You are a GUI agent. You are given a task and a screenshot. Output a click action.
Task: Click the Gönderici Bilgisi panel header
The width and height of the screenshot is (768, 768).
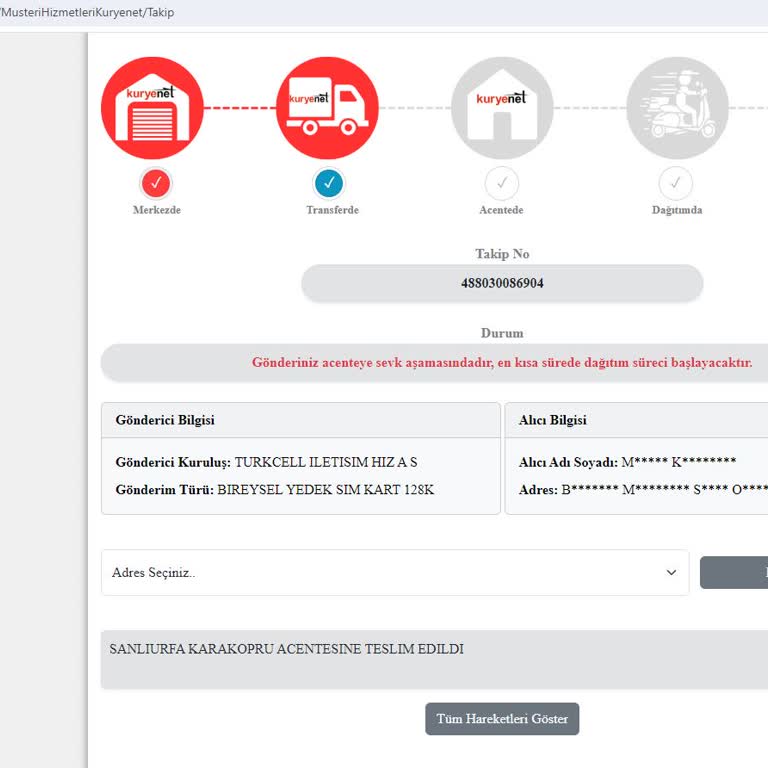[300, 420]
